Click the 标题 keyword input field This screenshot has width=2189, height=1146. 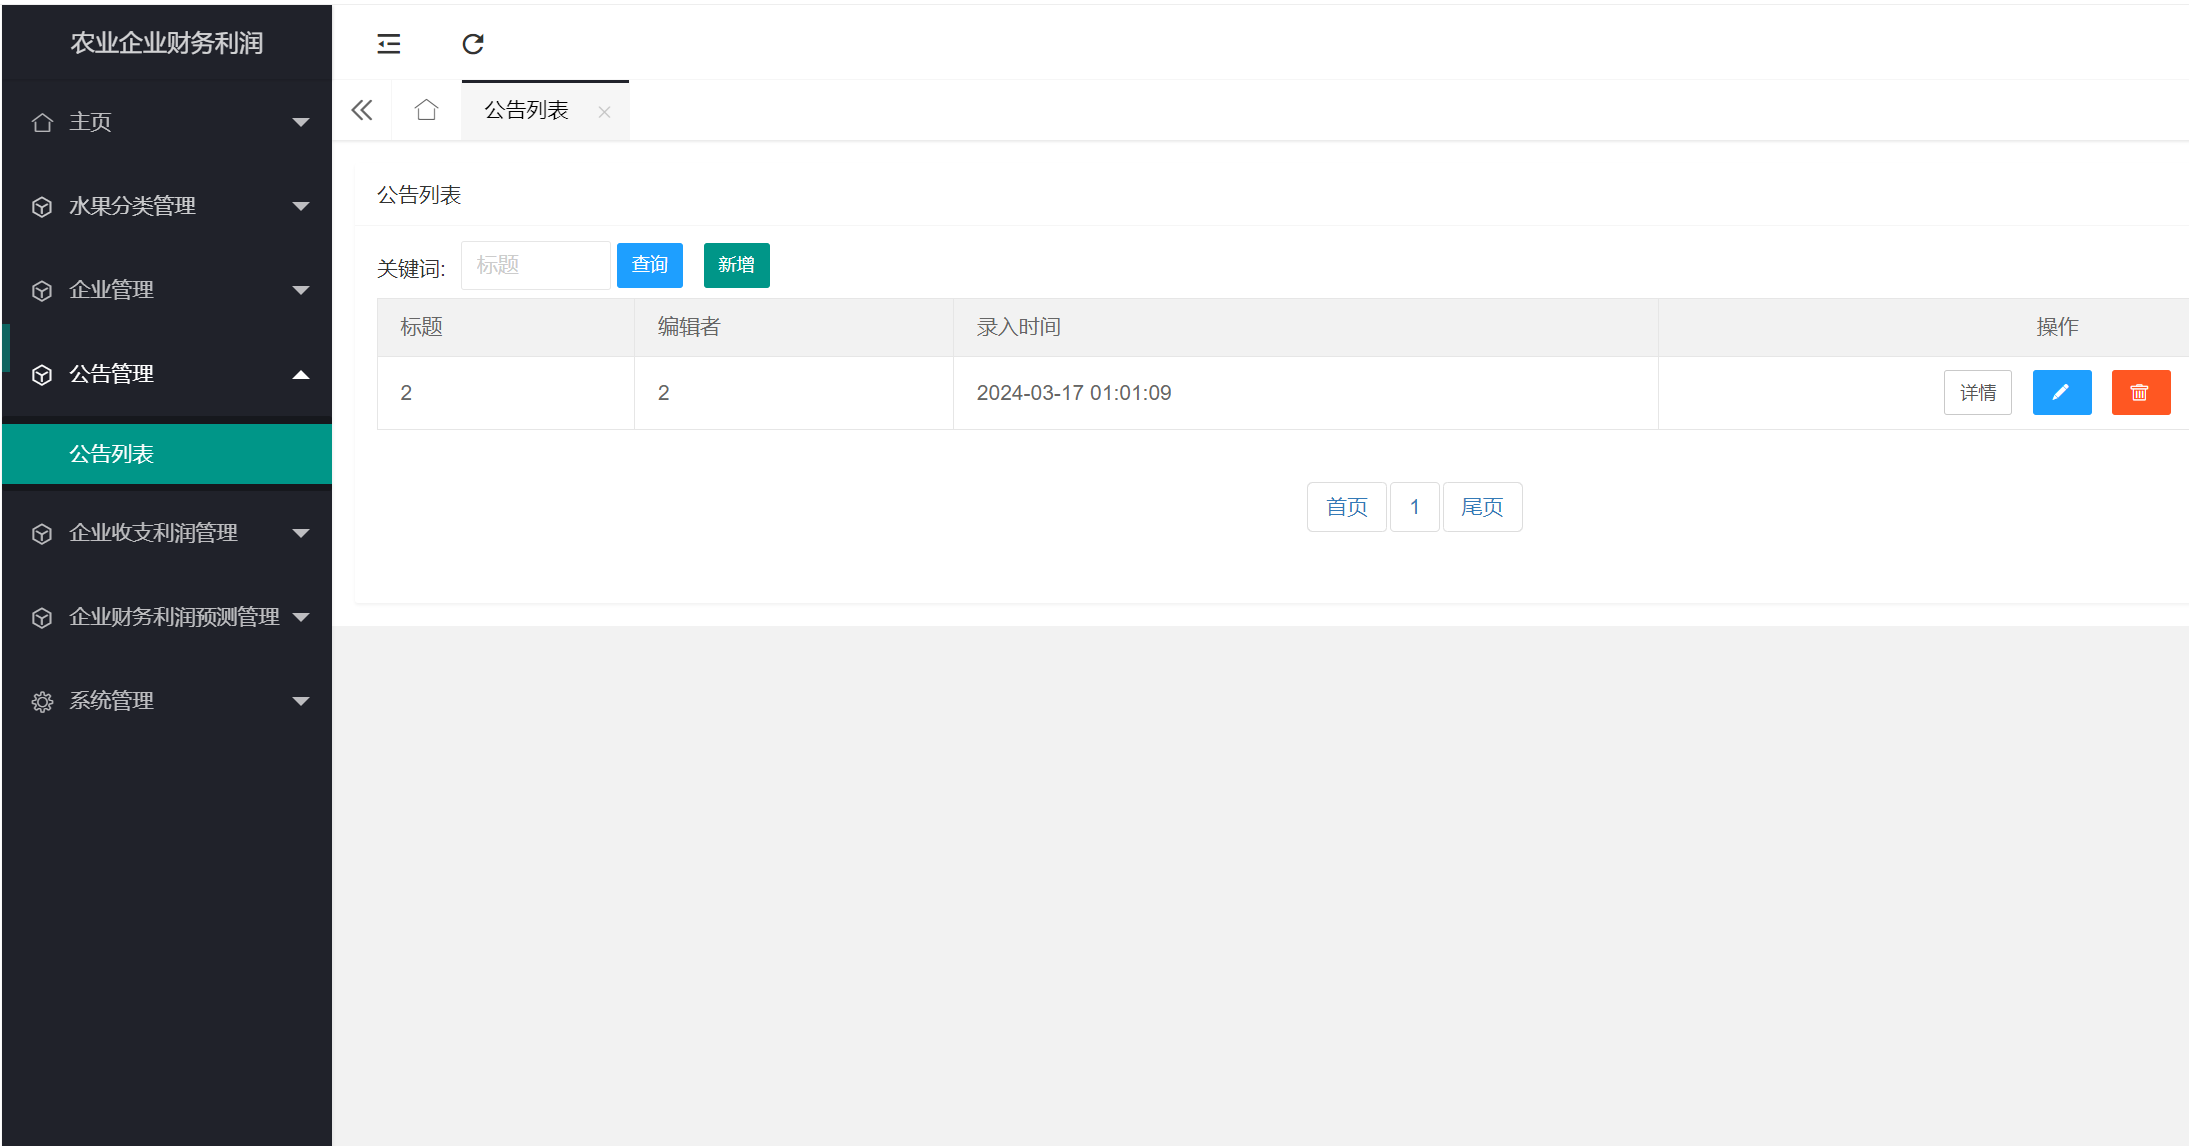(x=535, y=265)
